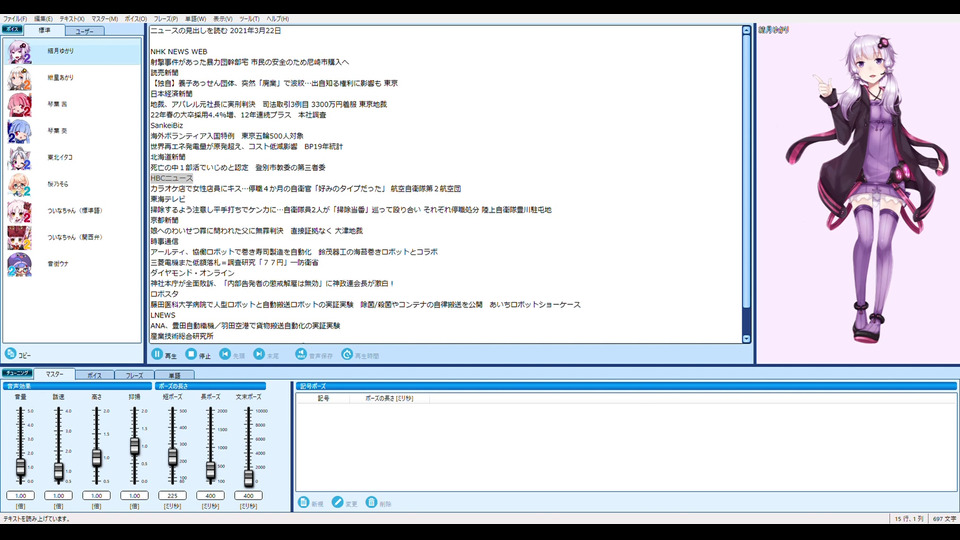
Task: Click the 抑揚 value field showing 1.00
Action: tap(134, 495)
